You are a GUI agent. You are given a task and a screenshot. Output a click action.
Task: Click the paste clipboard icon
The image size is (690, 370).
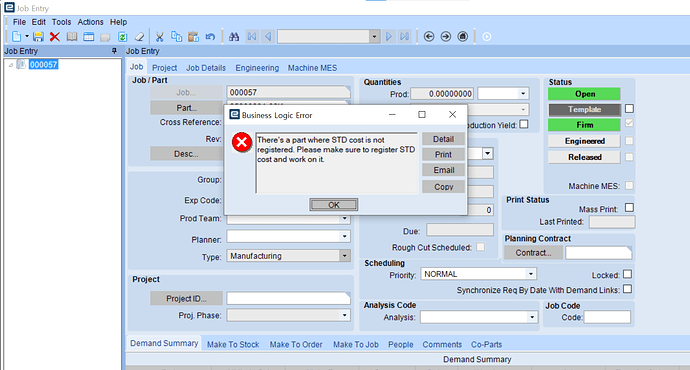coord(193,37)
